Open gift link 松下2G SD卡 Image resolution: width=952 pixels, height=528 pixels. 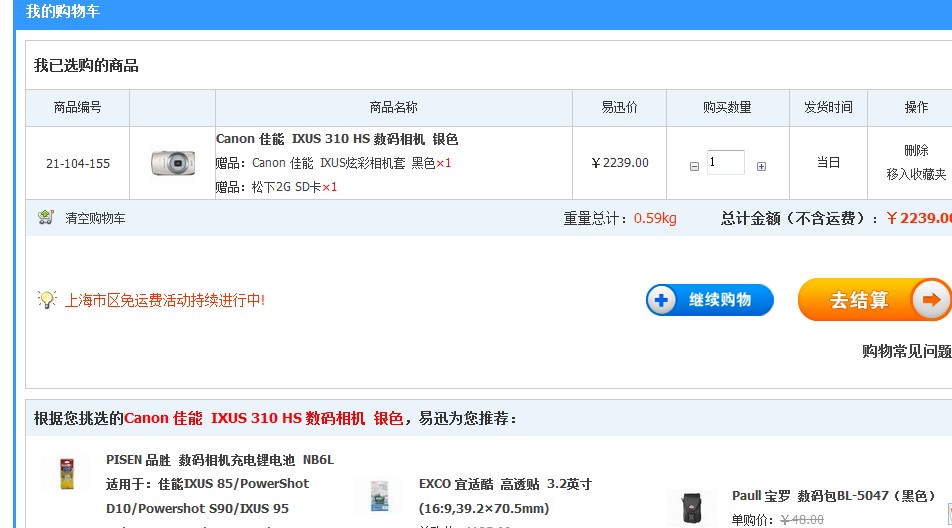point(287,187)
